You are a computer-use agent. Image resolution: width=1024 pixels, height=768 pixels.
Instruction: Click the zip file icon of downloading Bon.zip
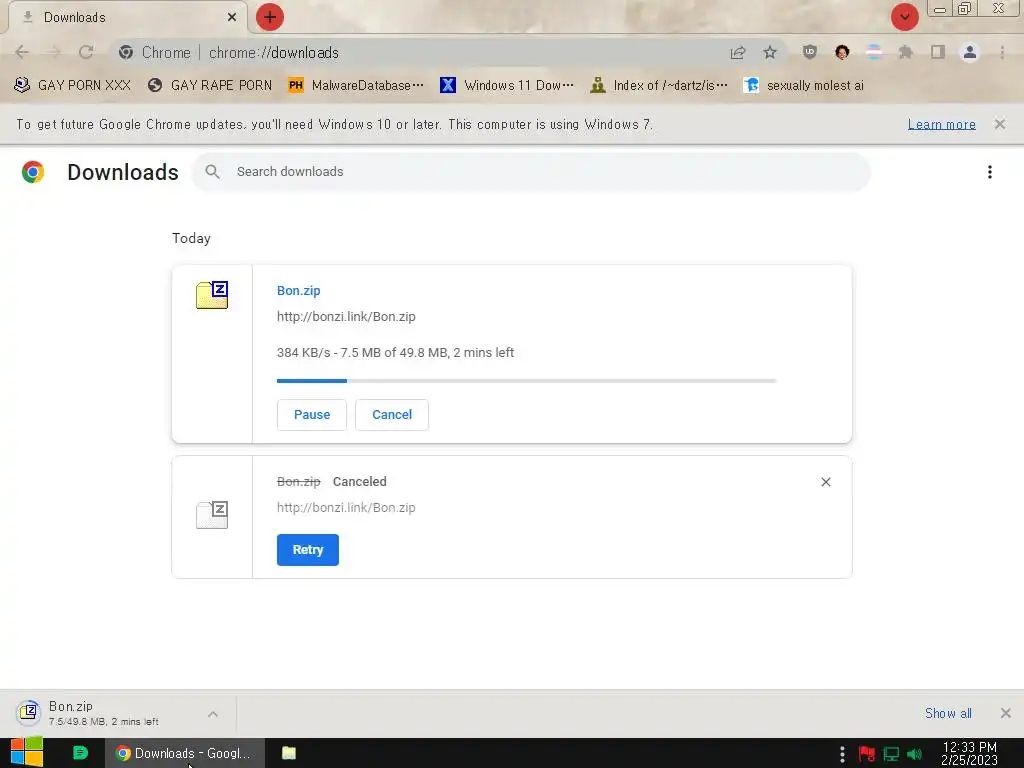pos(212,295)
